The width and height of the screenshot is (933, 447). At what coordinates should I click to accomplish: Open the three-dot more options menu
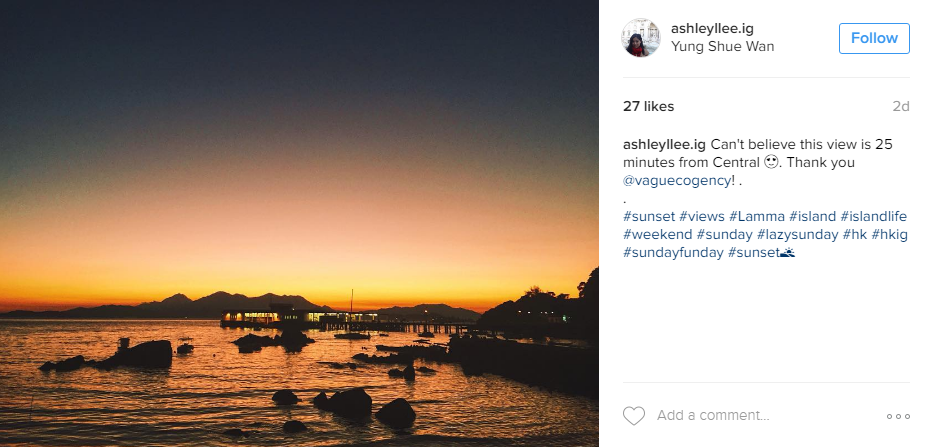898,416
